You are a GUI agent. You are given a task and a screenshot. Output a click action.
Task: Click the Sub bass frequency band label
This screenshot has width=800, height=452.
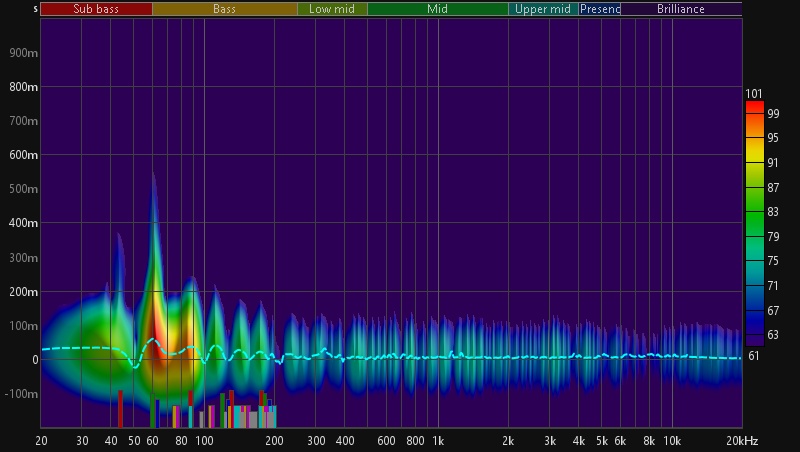[96, 9]
